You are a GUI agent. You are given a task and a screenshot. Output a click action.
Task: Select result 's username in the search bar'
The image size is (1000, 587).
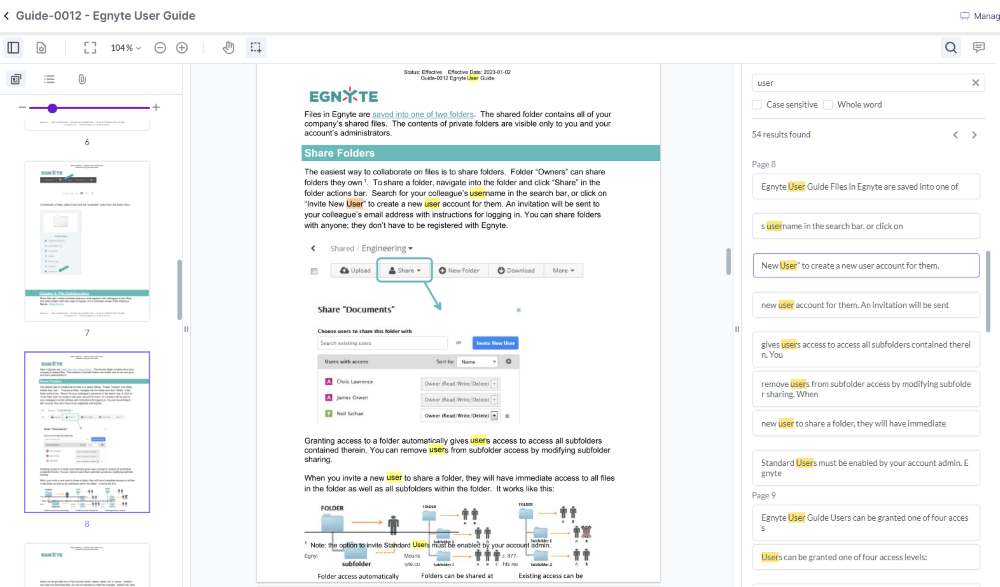[866, 227]
